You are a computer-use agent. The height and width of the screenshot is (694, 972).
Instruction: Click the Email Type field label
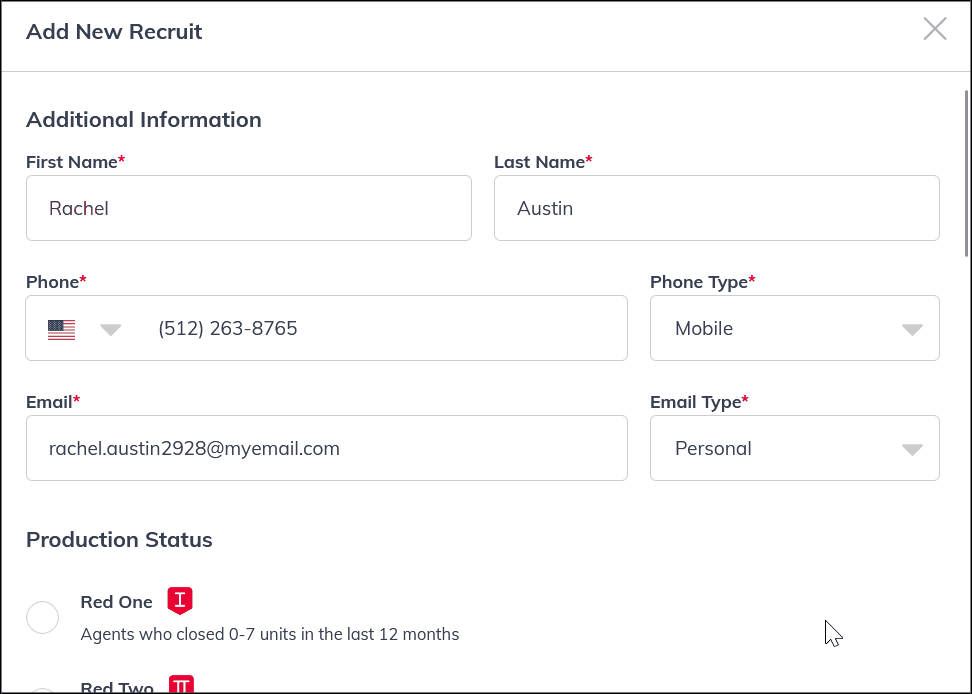pyautogui.click(x=698, y=402)
